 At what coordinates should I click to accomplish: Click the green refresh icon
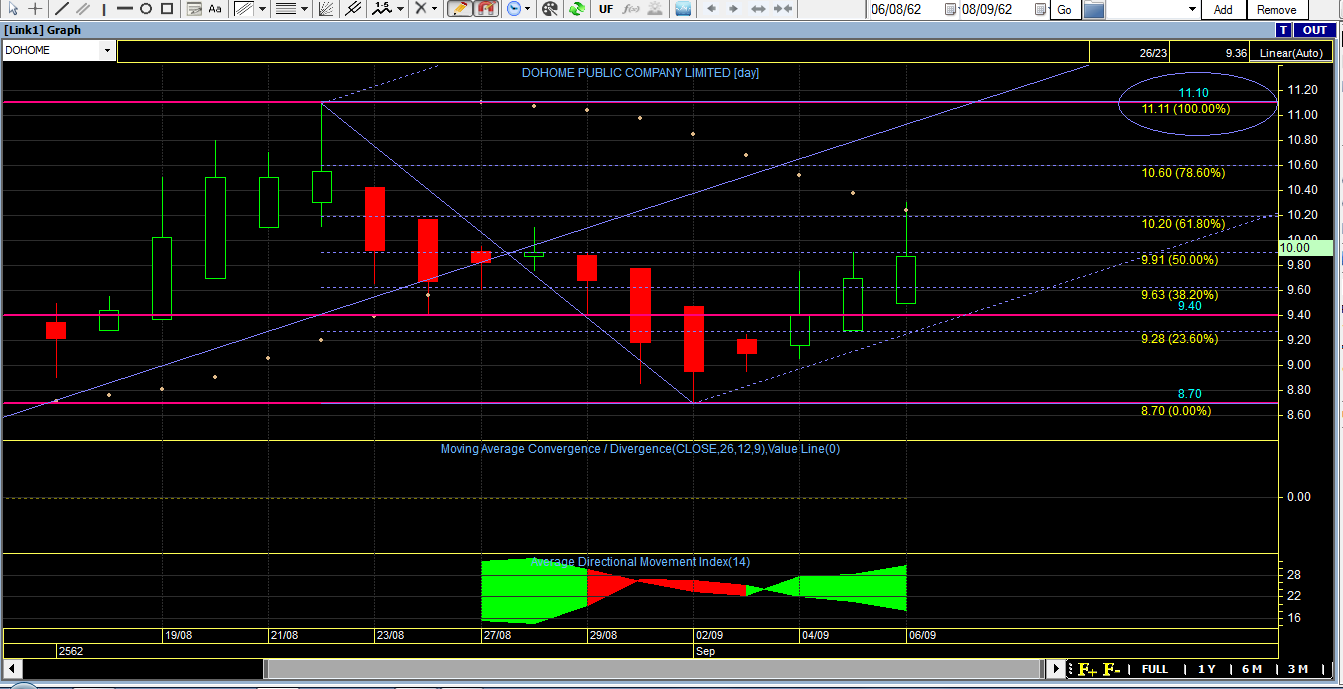click(577, 9)
